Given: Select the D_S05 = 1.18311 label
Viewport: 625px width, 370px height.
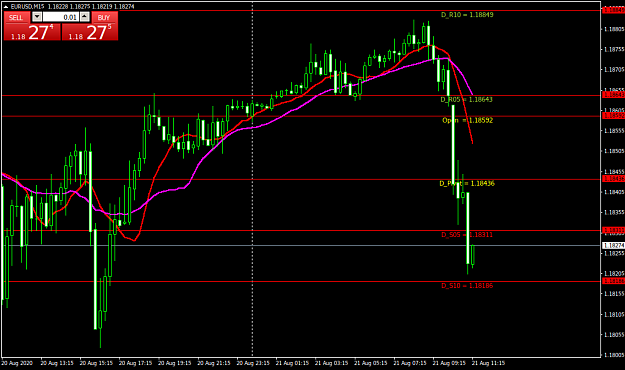Looking at the screenshot, I should [x=467, y=234].
